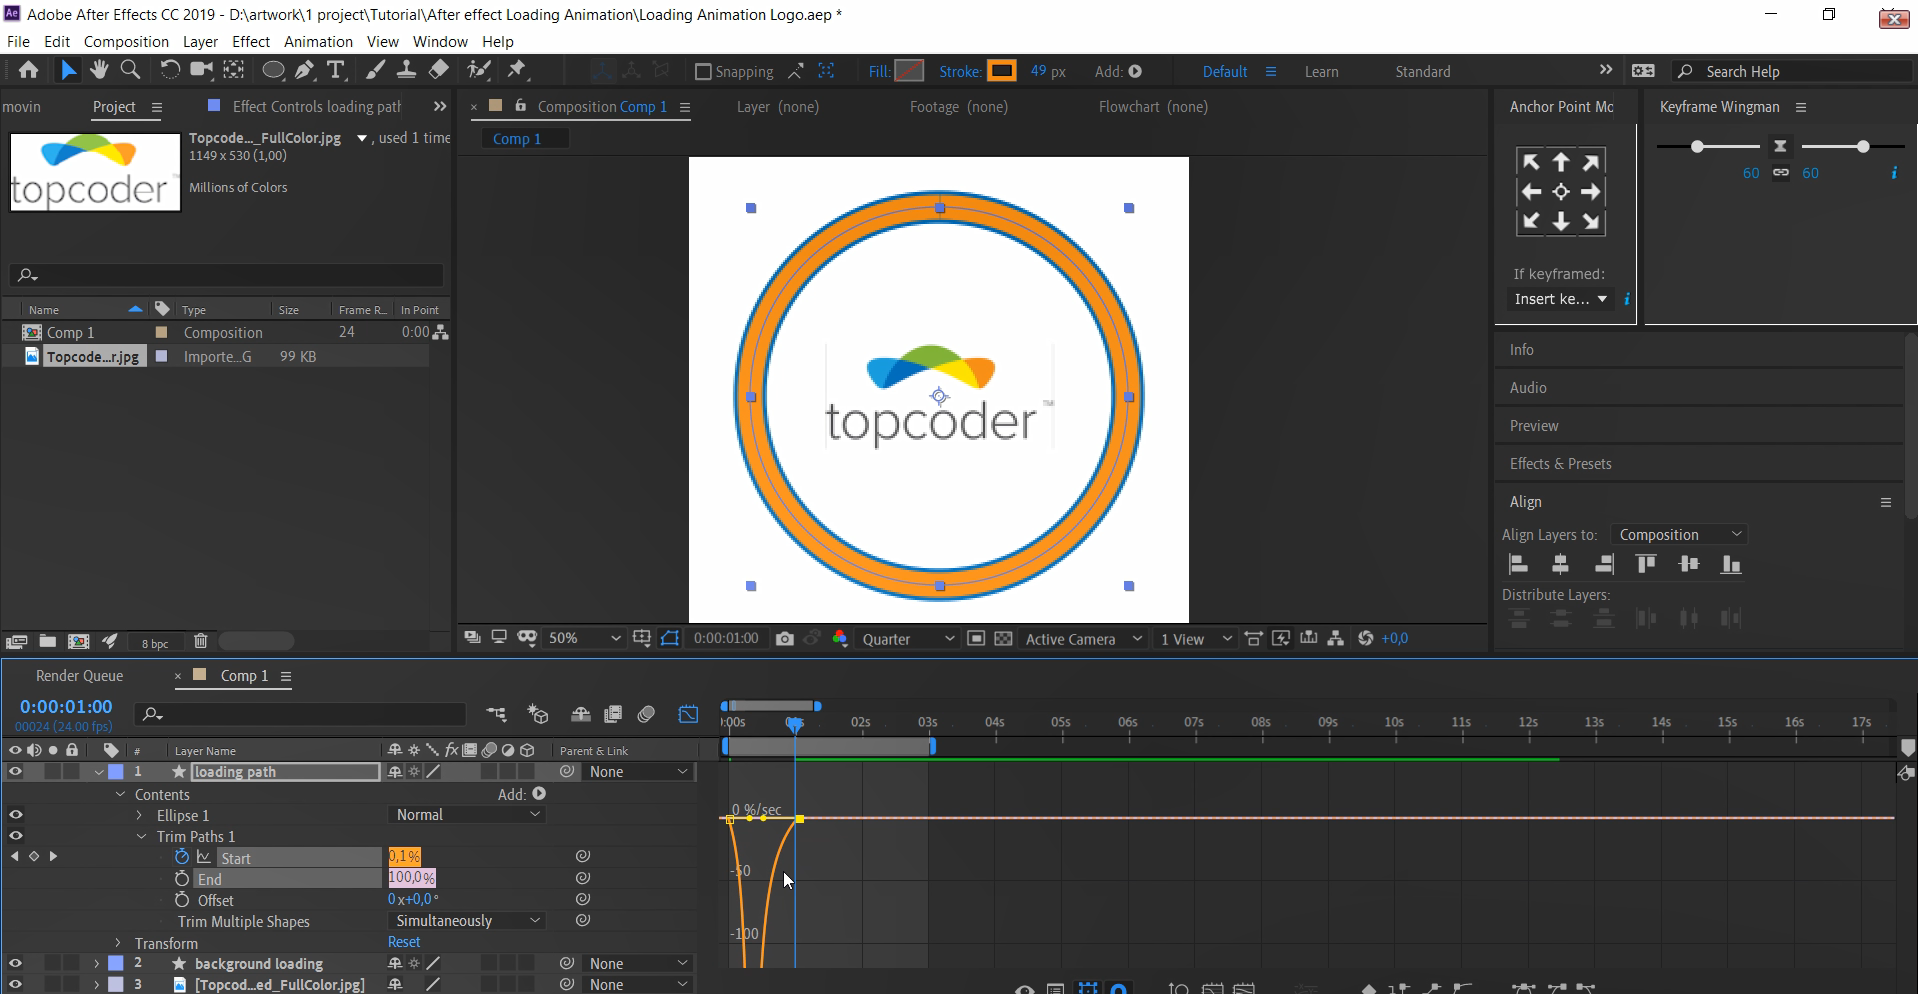Image resolution: width=1918 pixels, height=994 pixels.
Task: Expand the Transform group
Action: tap(118, 943)
